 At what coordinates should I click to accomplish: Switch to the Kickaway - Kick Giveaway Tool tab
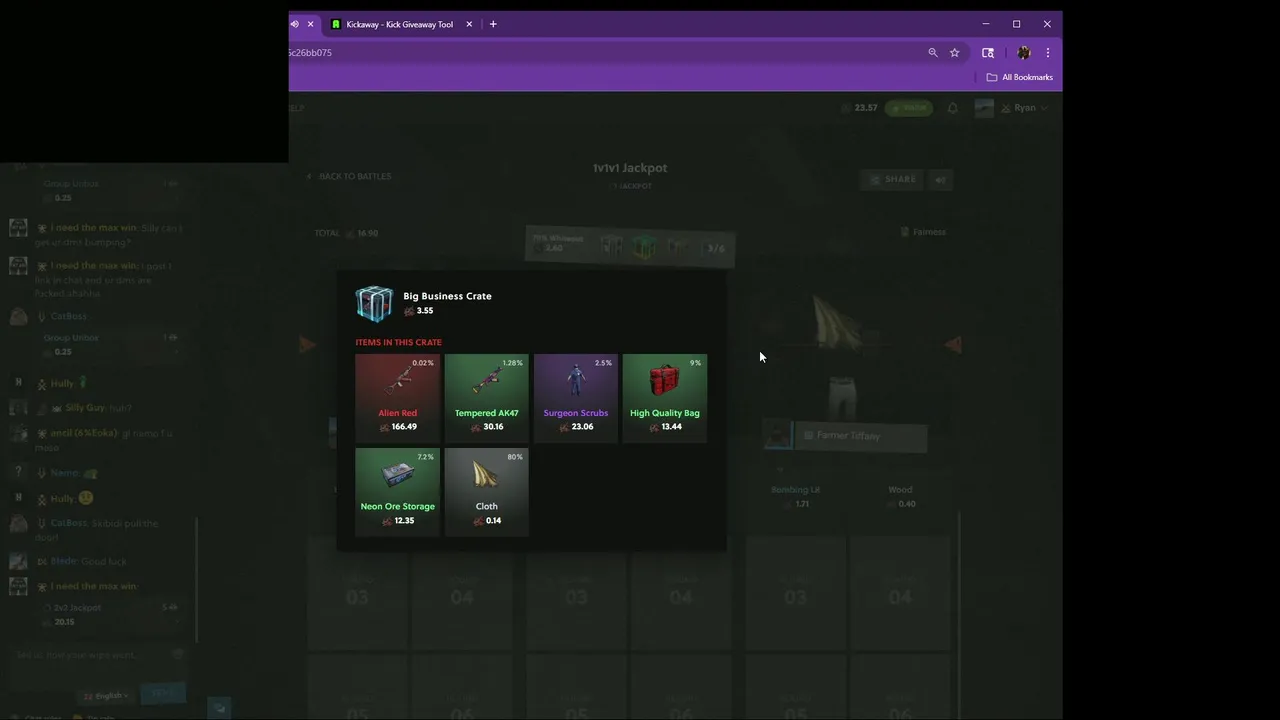(x=400, y=24)
